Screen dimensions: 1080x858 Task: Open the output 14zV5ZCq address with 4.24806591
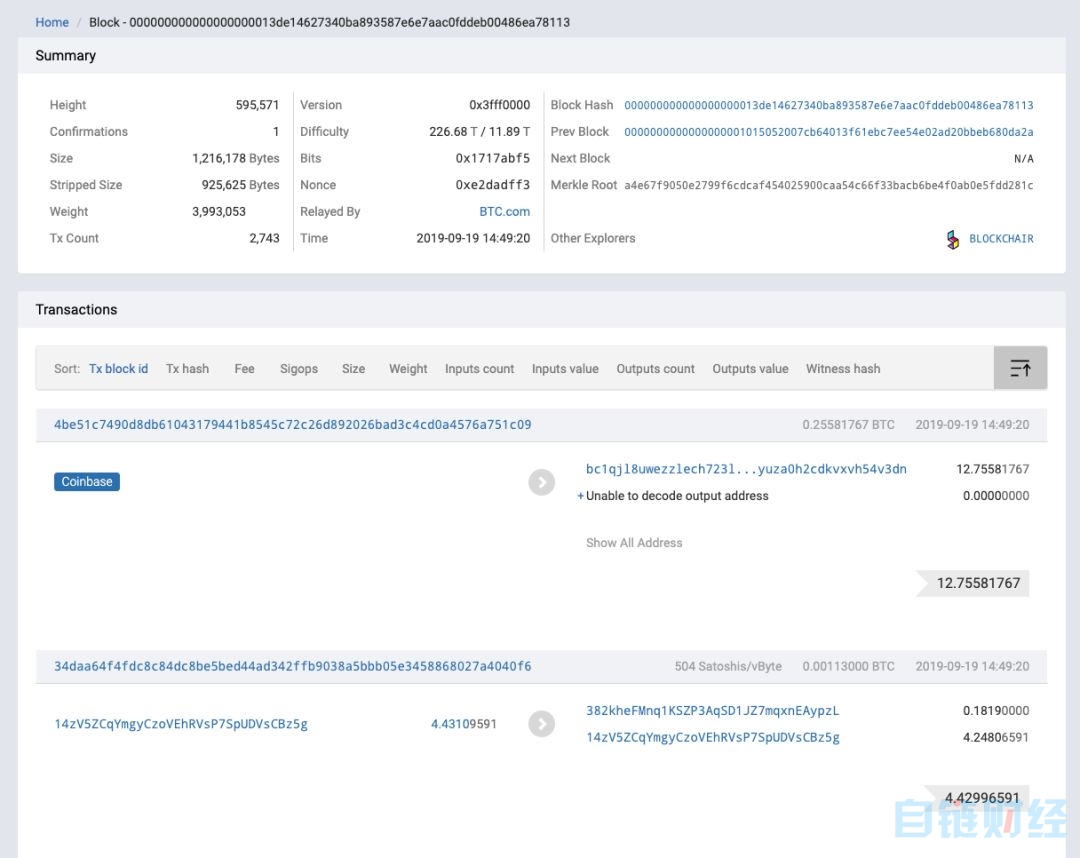(712, 737)
